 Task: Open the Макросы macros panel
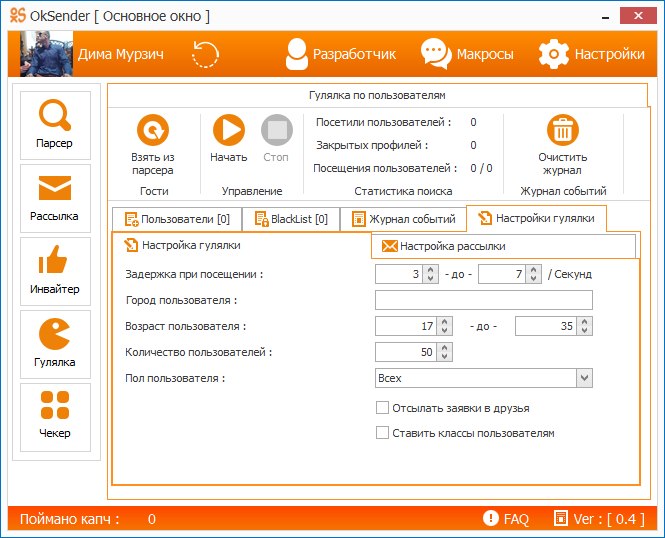point(467,54)
